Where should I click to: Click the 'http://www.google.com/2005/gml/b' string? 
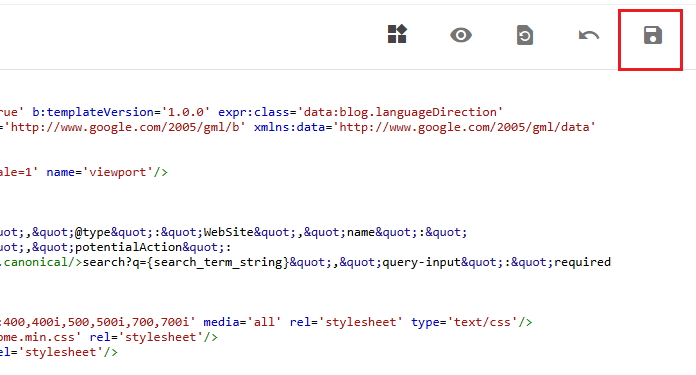[124, 127]
